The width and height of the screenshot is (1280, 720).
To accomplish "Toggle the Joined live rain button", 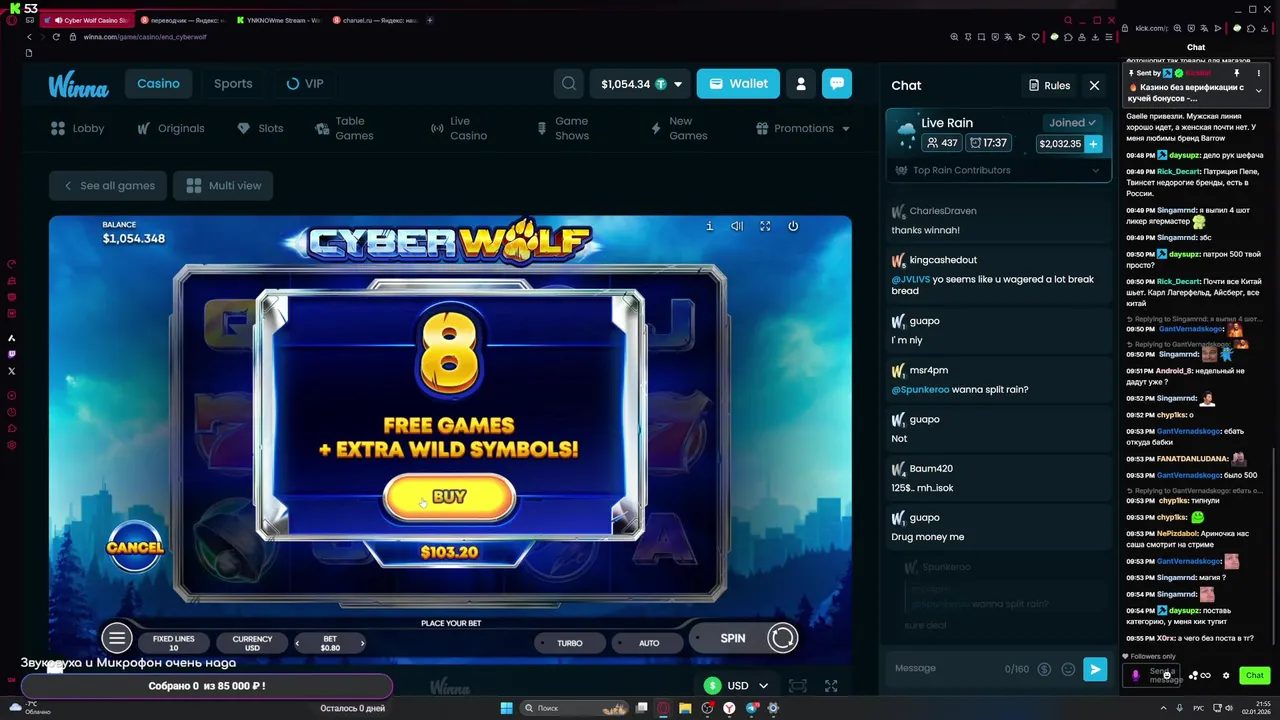I will [x=1072, y=122].
